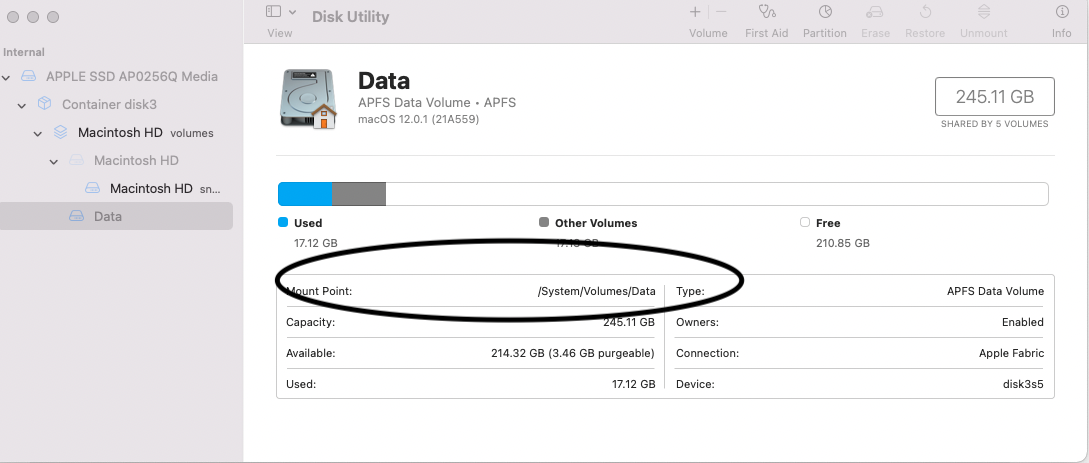
Task: Click the 245.11 GB capacity box
Action: coord(995,96)
